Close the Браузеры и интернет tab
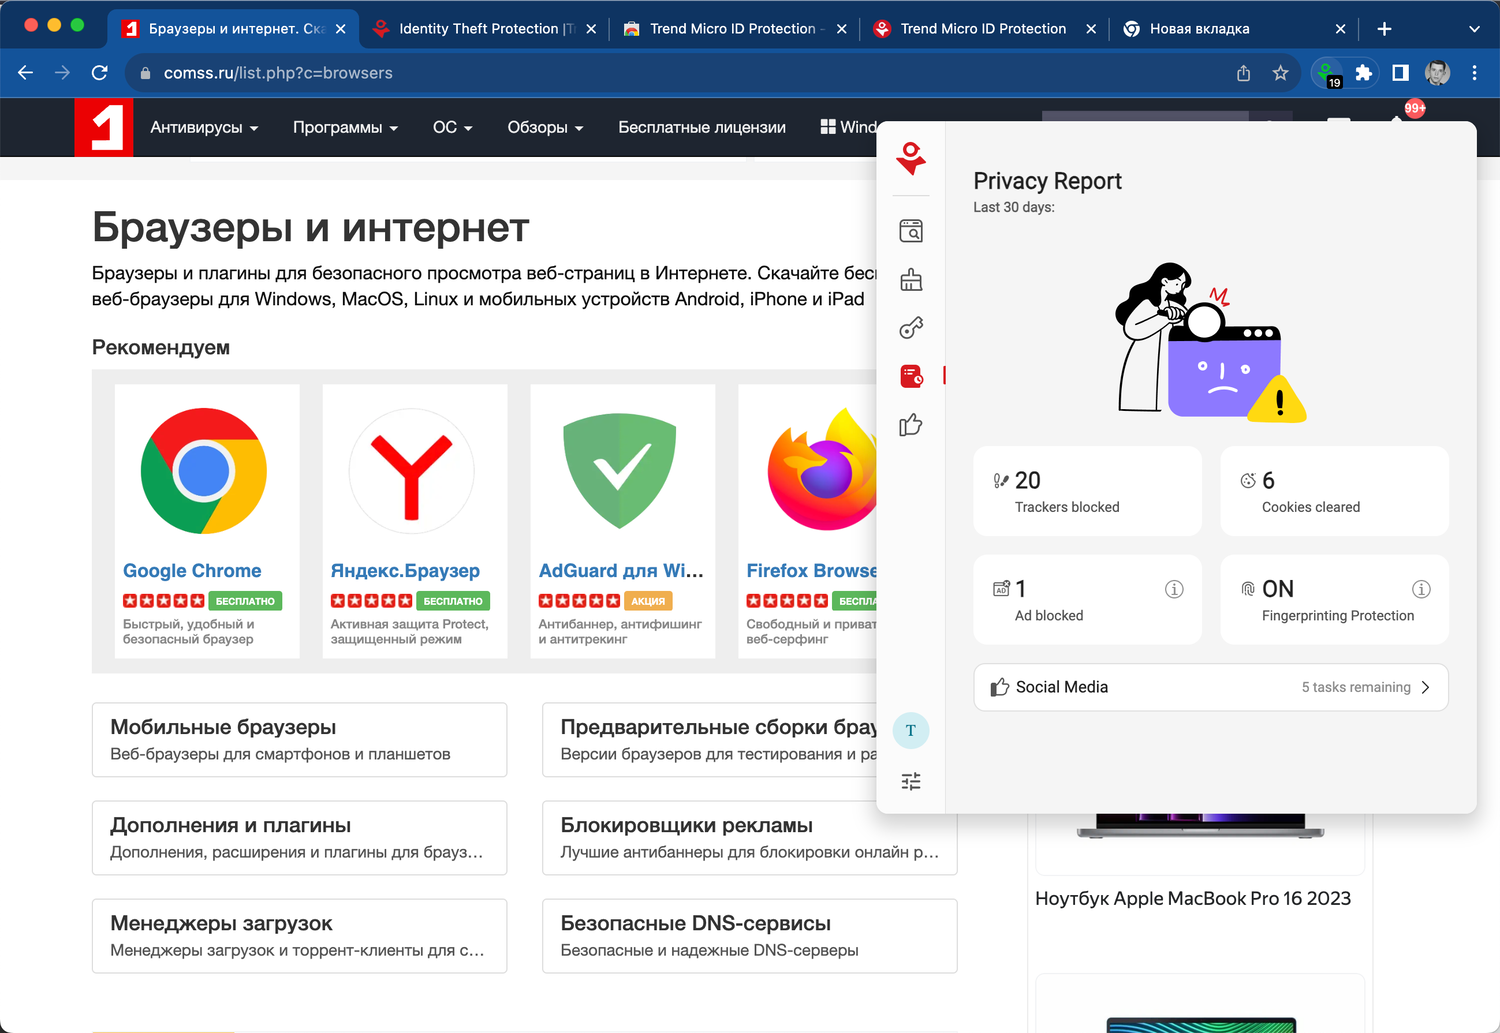 coord(340,29)
